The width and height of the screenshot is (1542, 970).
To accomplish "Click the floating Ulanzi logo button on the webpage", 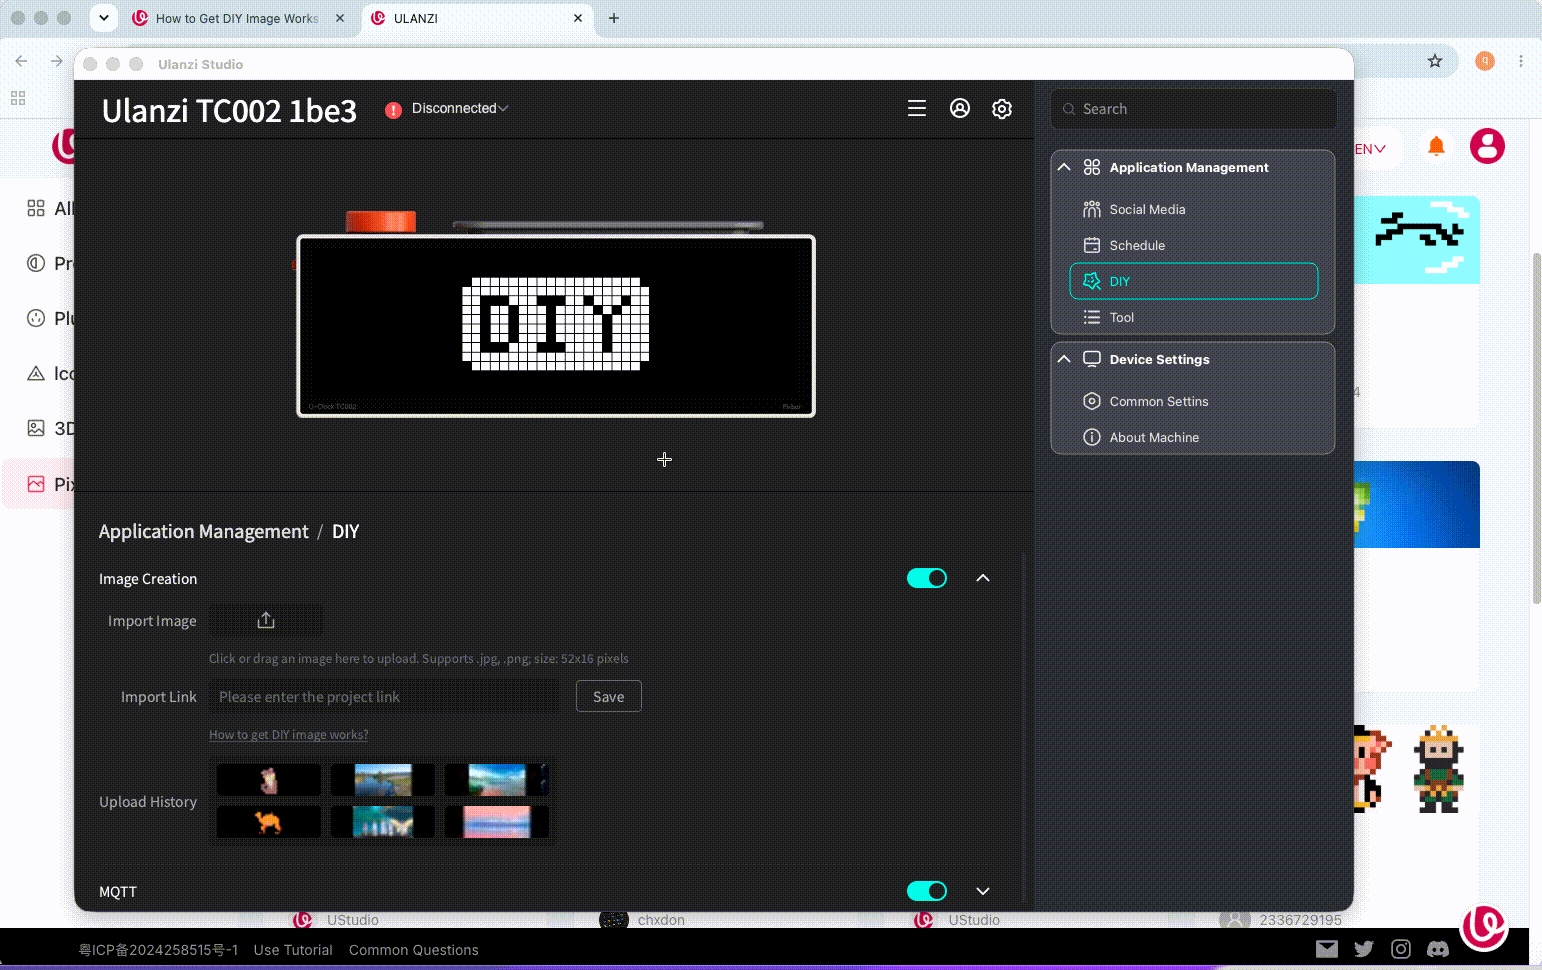I will pos(1484,927).
